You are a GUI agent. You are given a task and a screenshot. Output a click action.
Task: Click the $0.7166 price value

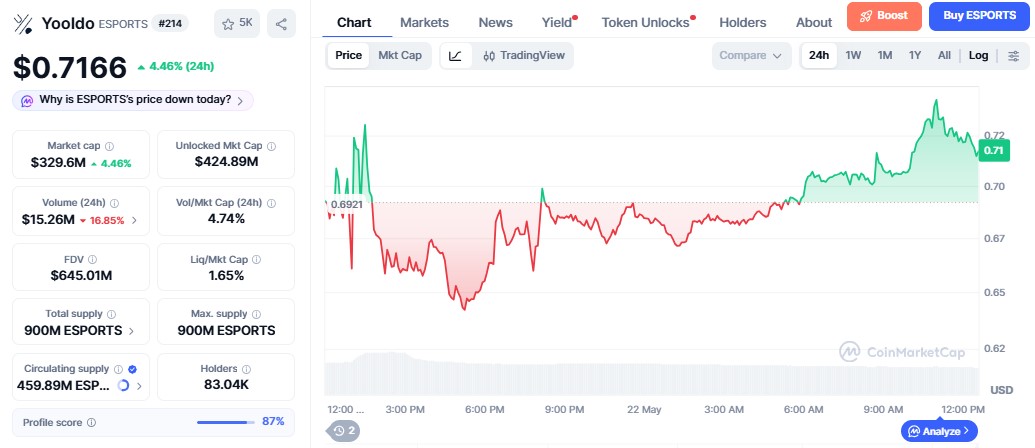click(70, 67)
